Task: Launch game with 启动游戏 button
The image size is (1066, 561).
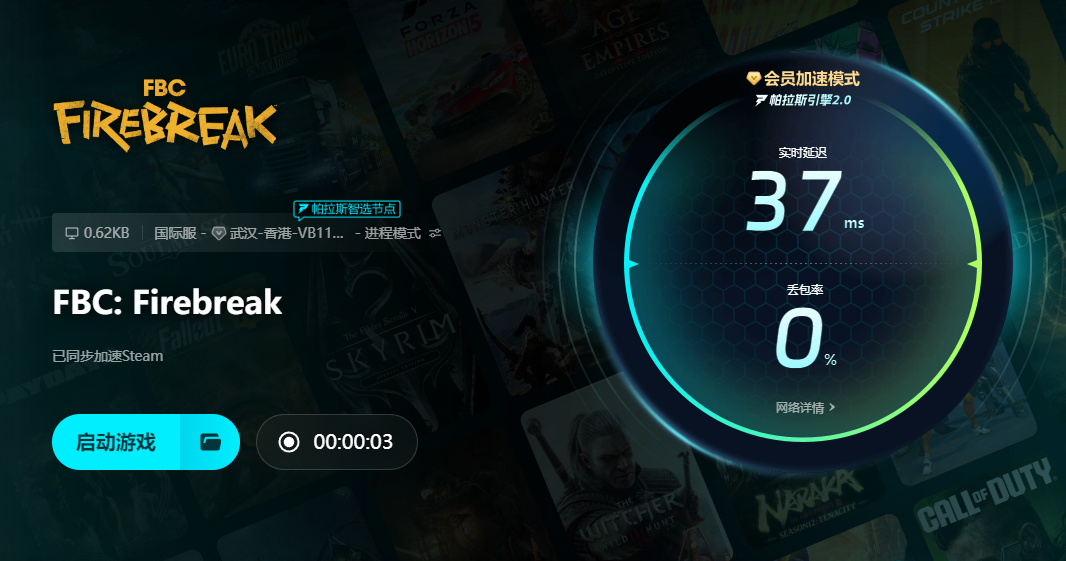Action: (x=116, y=443)
